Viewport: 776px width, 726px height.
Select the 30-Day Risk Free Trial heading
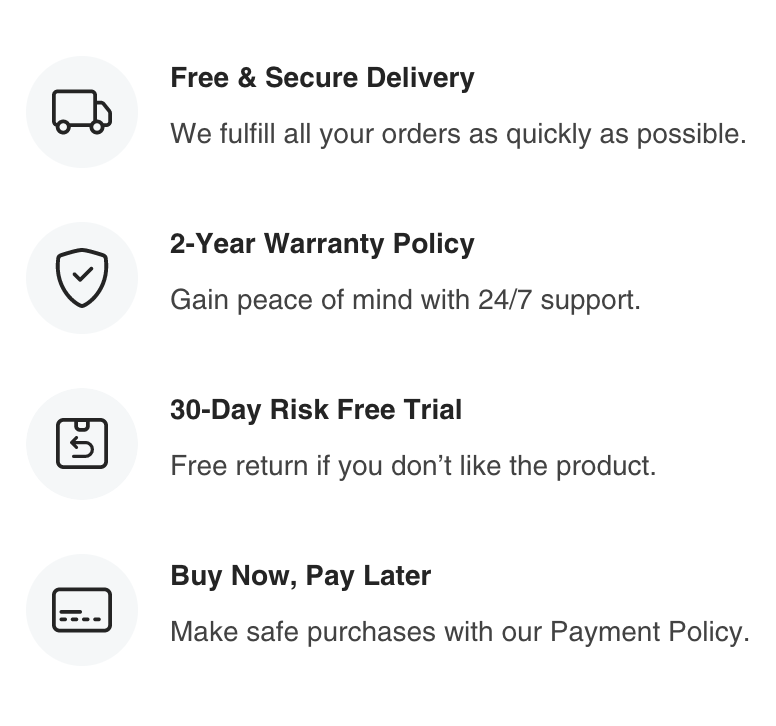coord(316,410)
